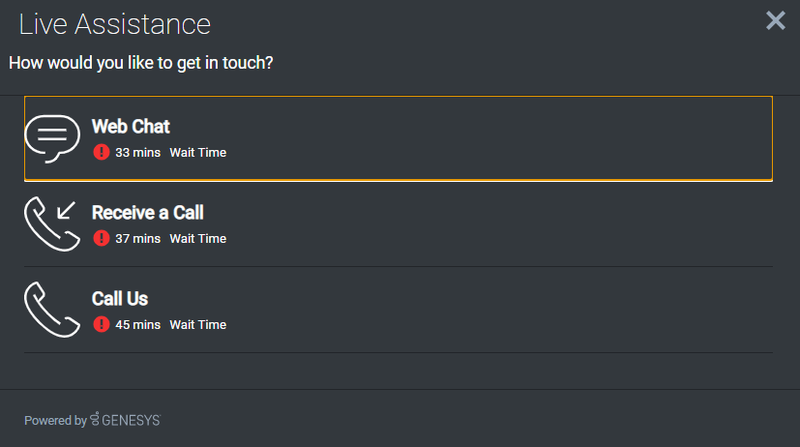Click the Powered by Genesys link
This screenshot has height=447, width=800.
click(92, 420)
